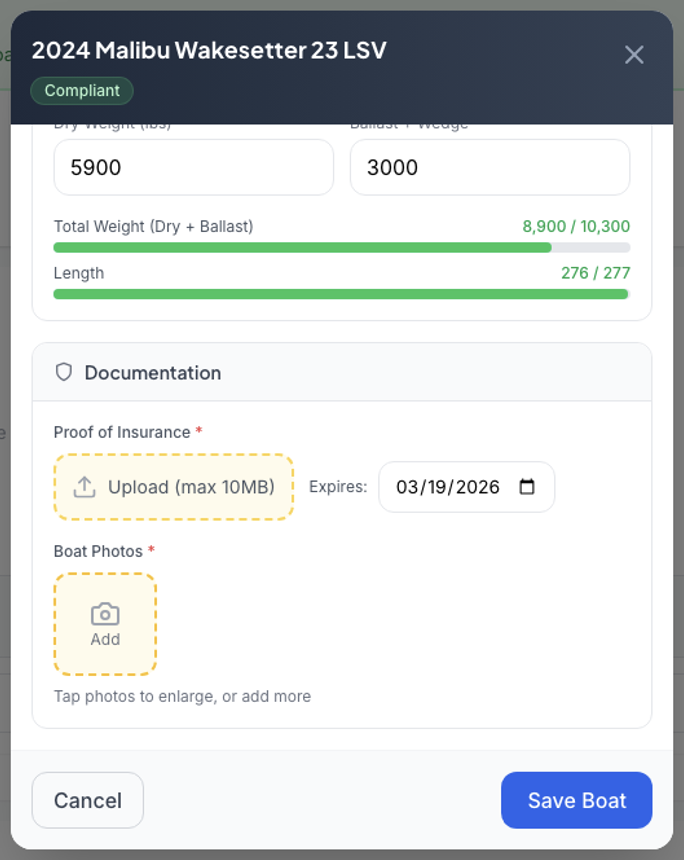
Task: Select the Boat Photos section label
Action: (96, 551)
